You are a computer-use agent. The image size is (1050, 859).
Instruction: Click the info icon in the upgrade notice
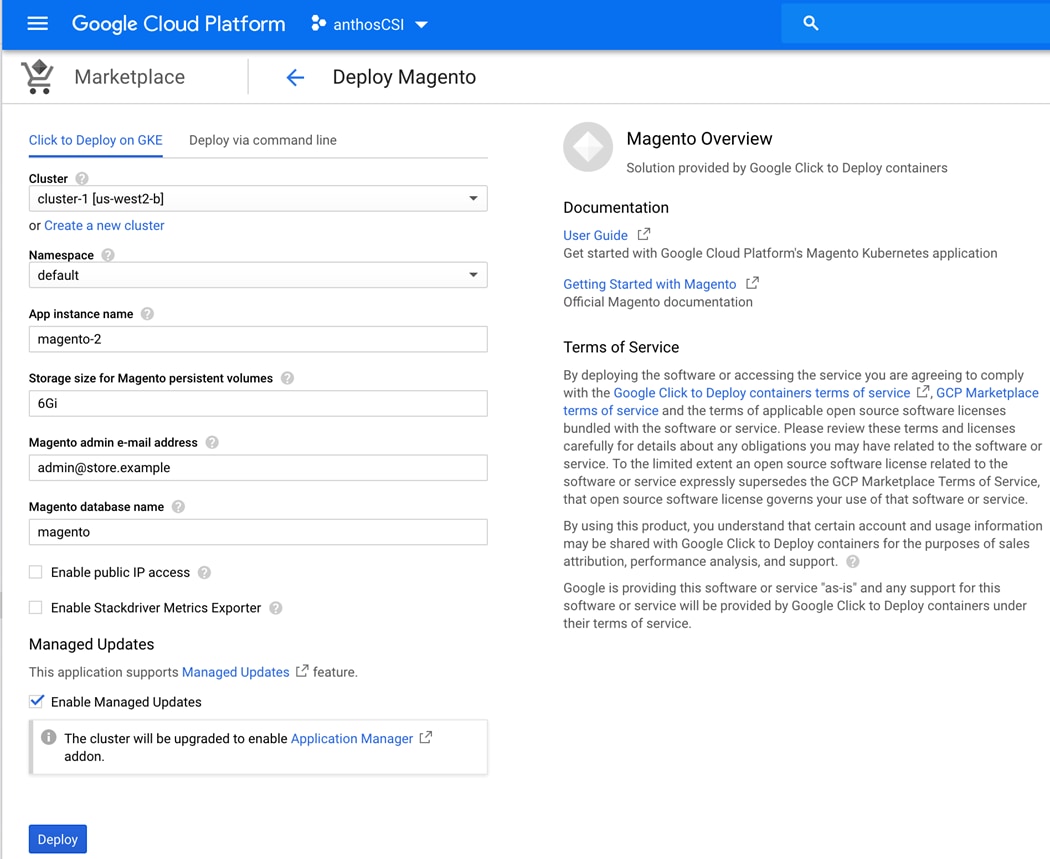tap(48, 737)
